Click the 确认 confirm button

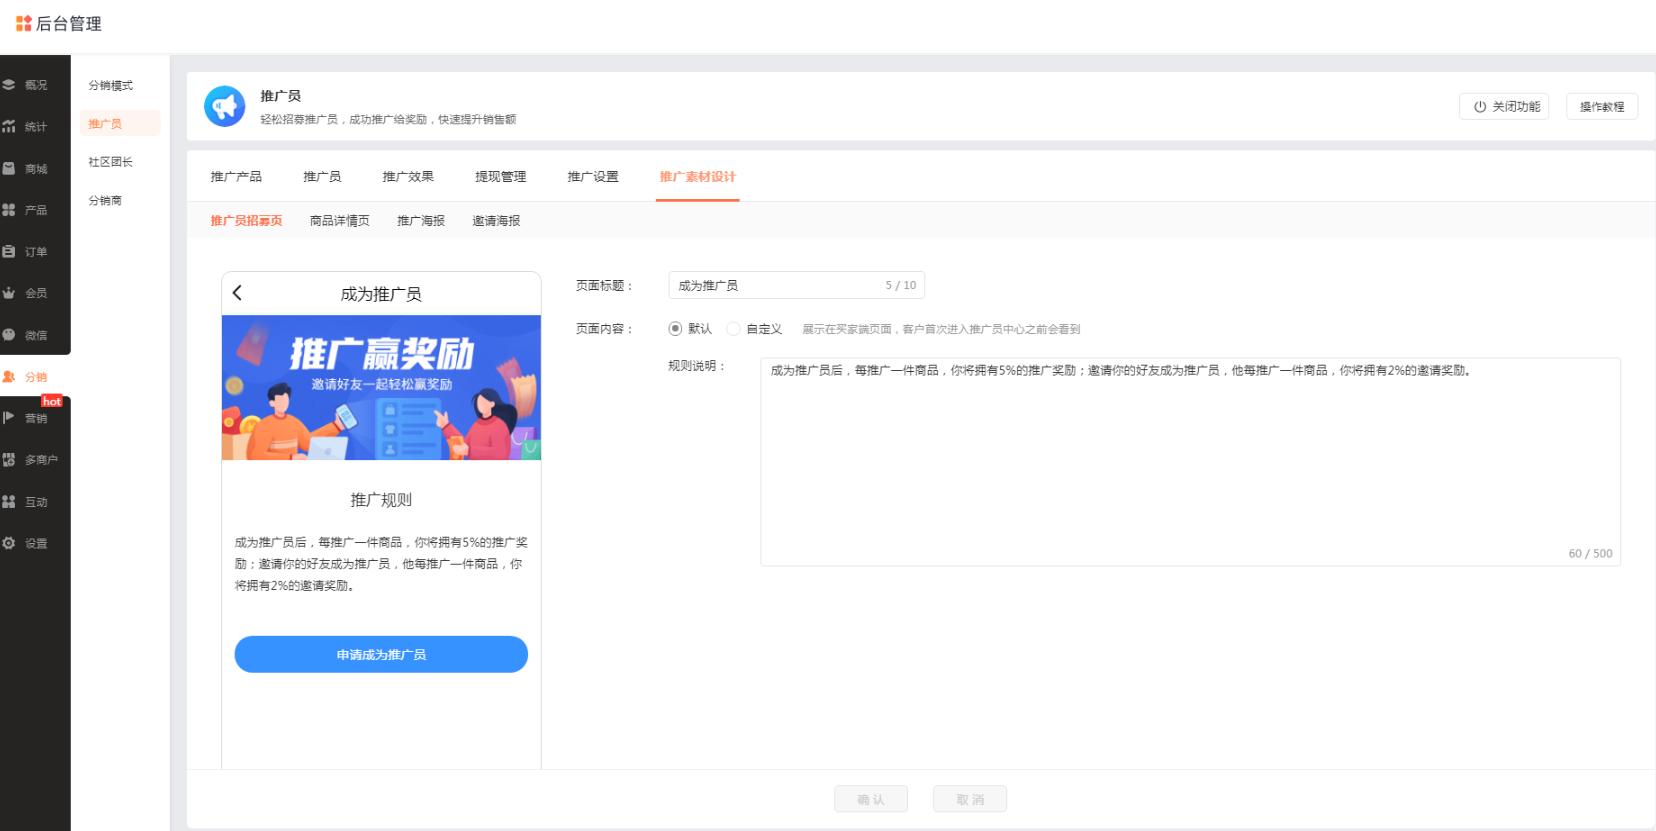pyautogui.click(x=871, y=799)
